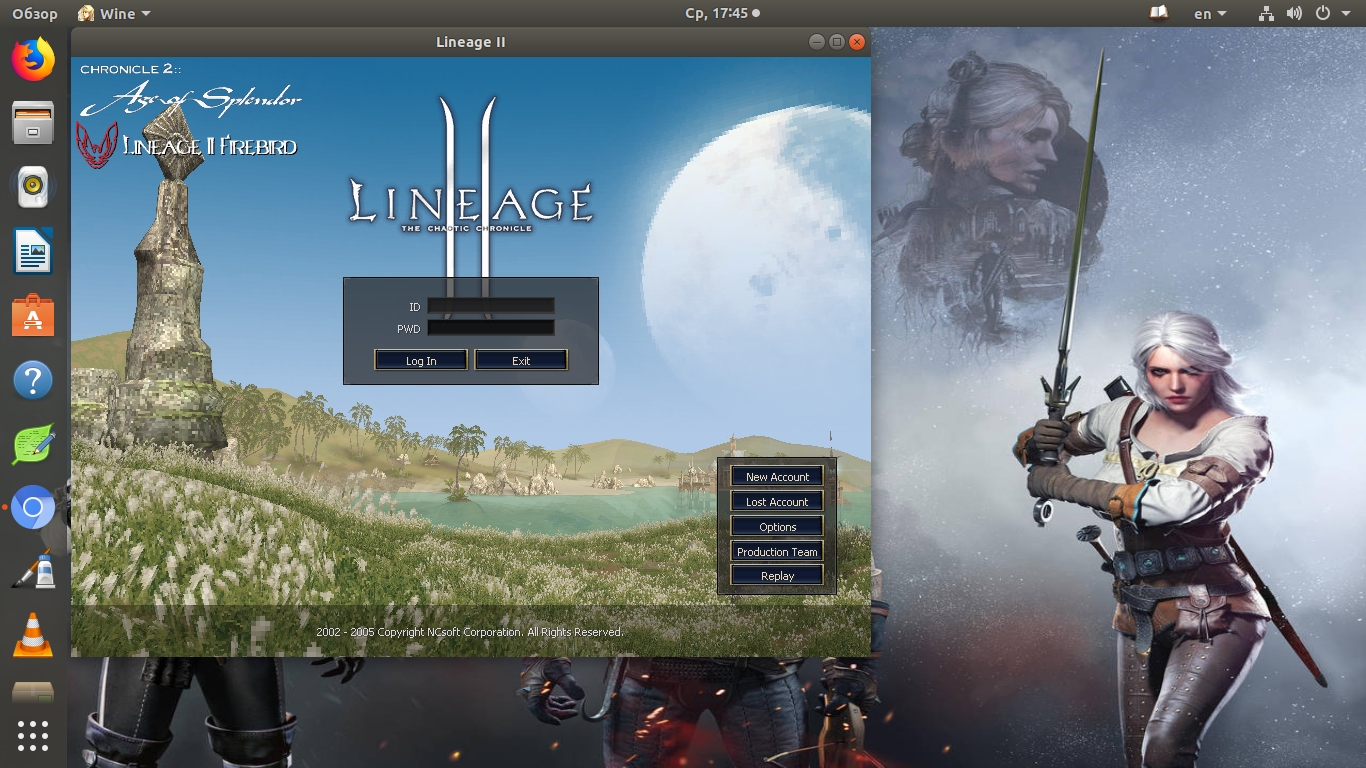Maximize the Lineage II window
This screenshot has height=768, width=1366.
coord(837,42)
